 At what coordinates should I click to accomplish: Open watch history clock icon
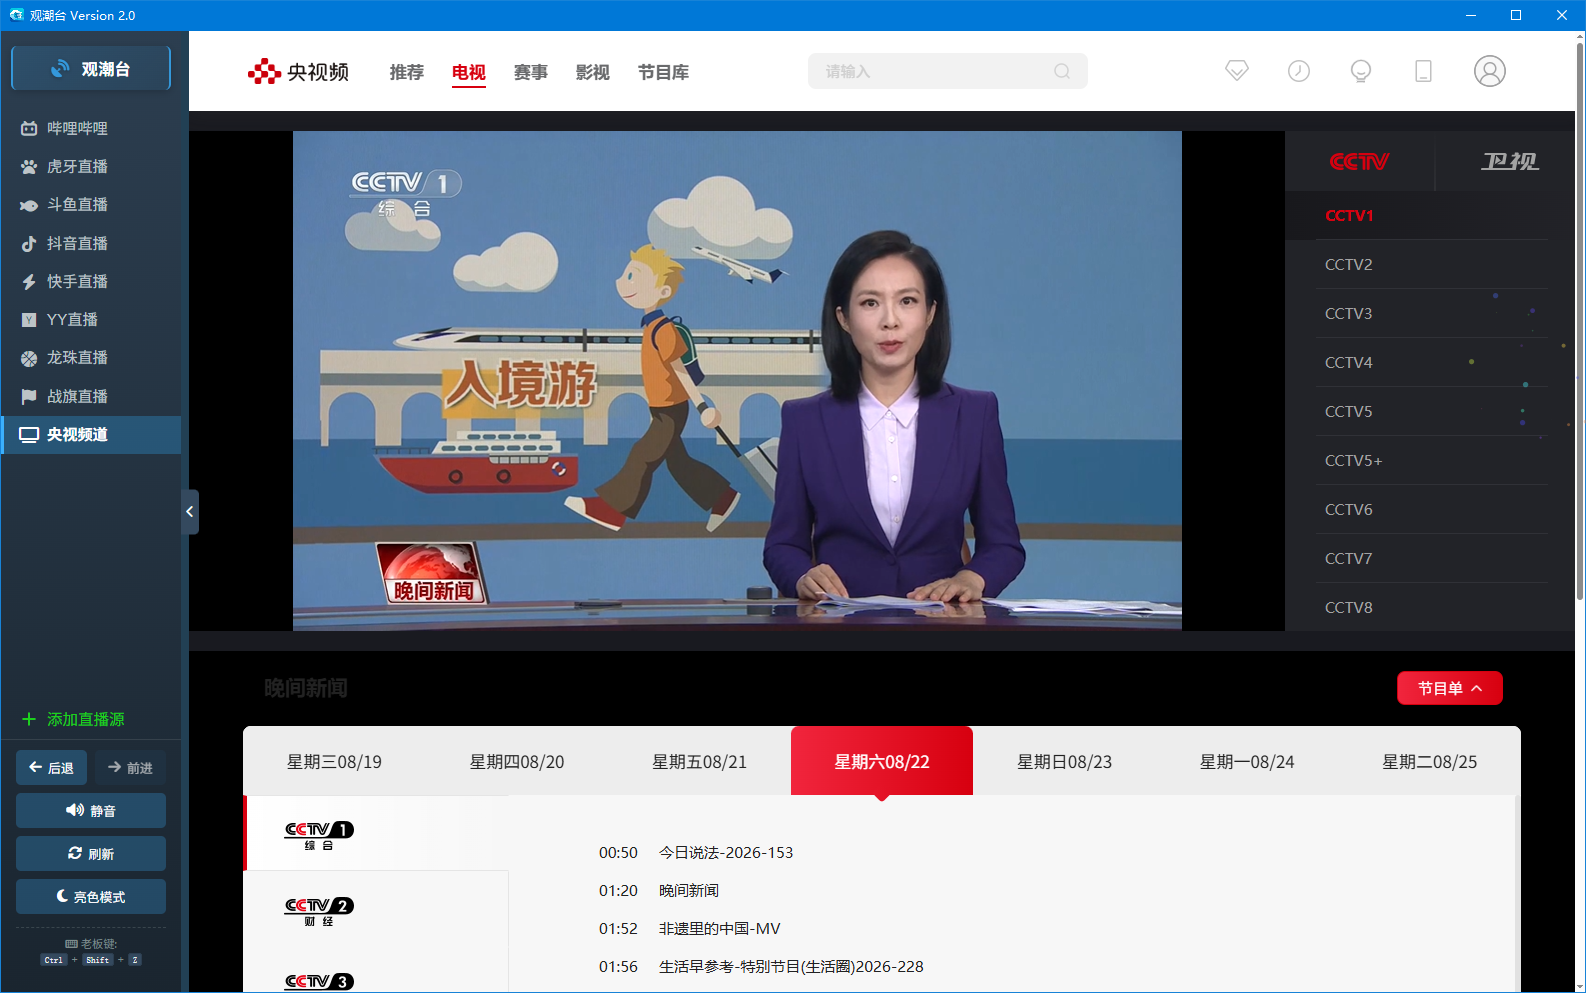1299,71
